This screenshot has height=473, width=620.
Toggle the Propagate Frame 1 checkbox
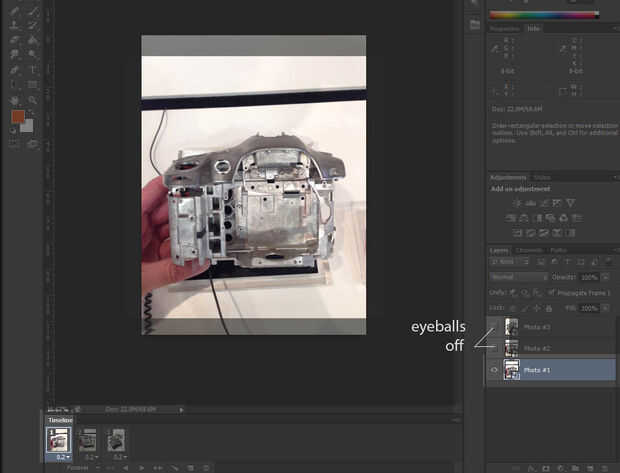551,293
